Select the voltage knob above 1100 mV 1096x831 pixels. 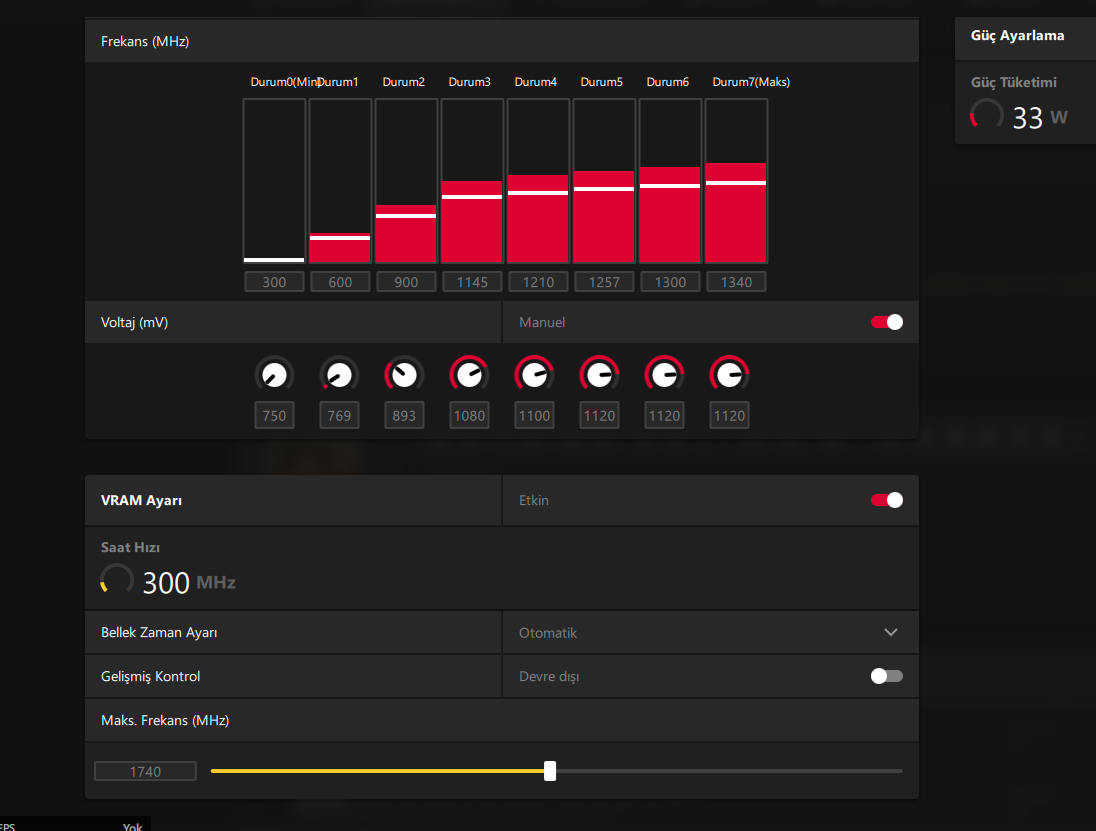[x=534, y=375]
